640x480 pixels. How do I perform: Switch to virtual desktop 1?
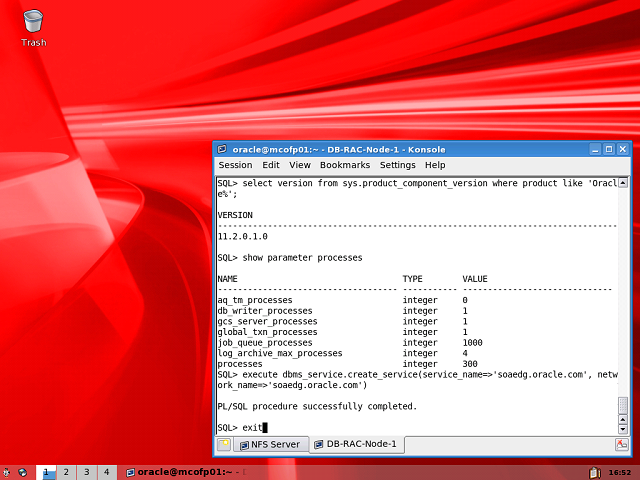[x=46, y=472]
